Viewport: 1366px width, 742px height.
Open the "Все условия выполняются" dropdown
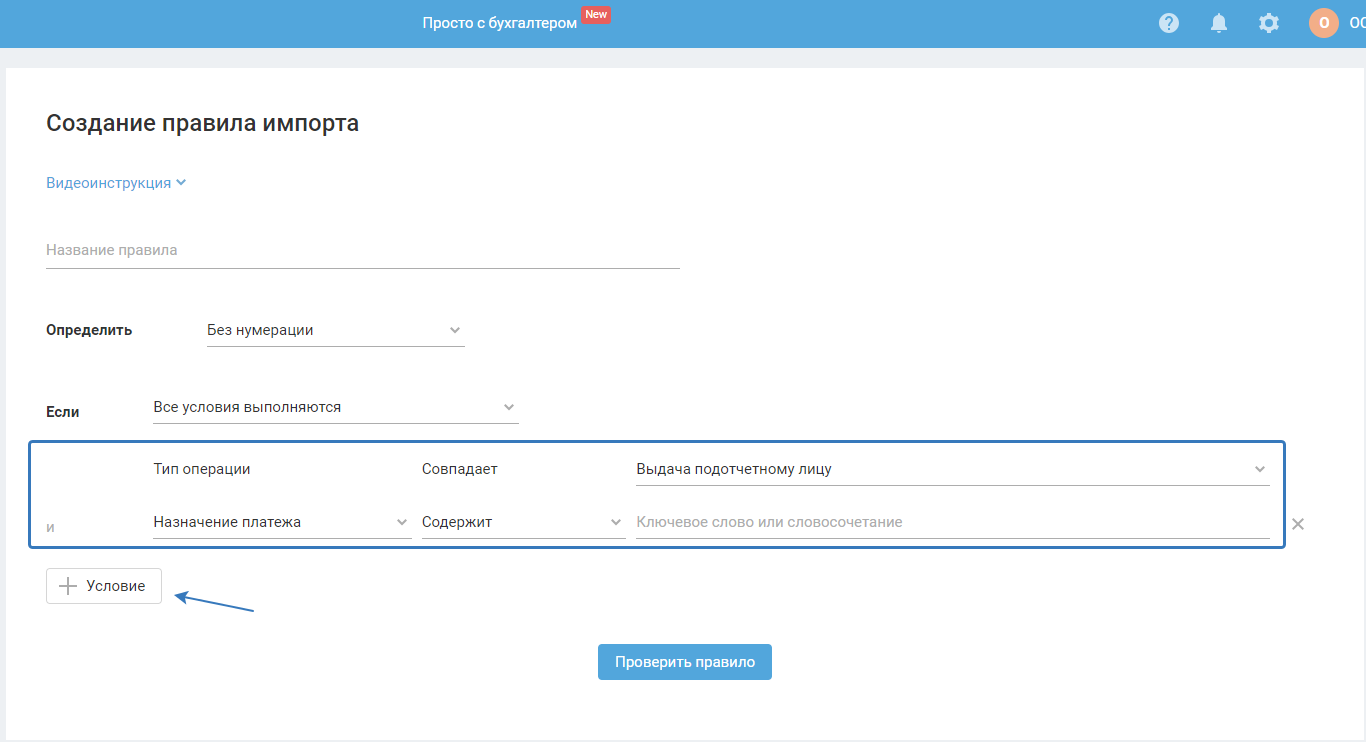[336, 408]
